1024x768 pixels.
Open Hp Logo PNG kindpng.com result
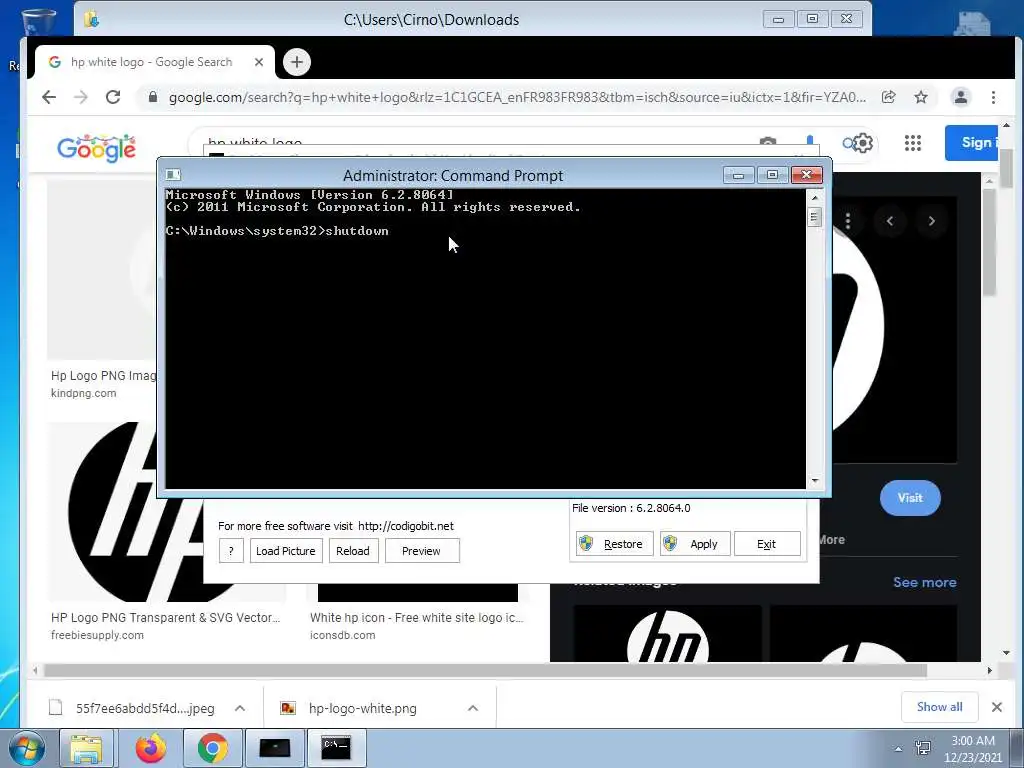[x=103, y=376]
